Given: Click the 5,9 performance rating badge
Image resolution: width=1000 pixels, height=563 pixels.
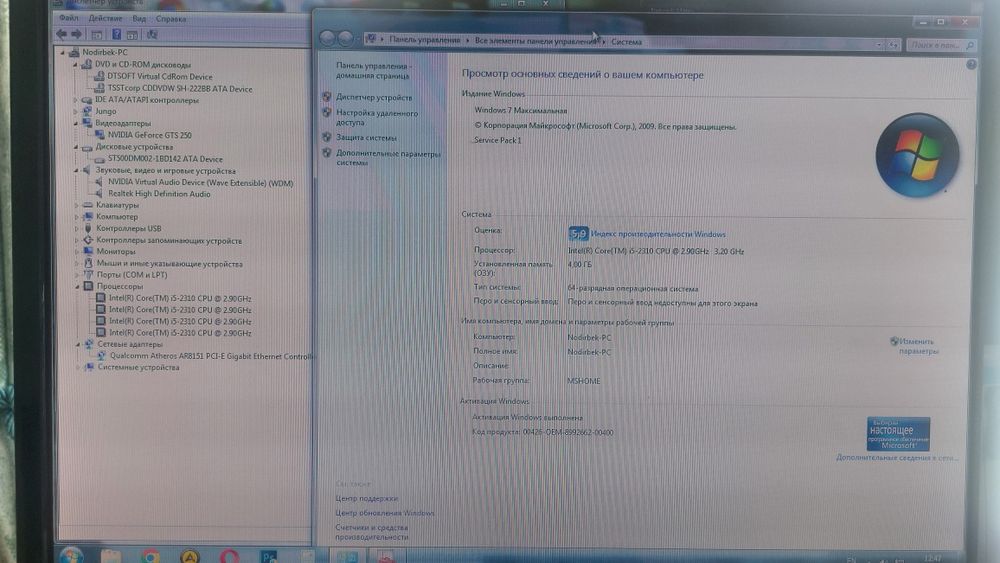Looking at the screenshot, I should coord(578,234).
